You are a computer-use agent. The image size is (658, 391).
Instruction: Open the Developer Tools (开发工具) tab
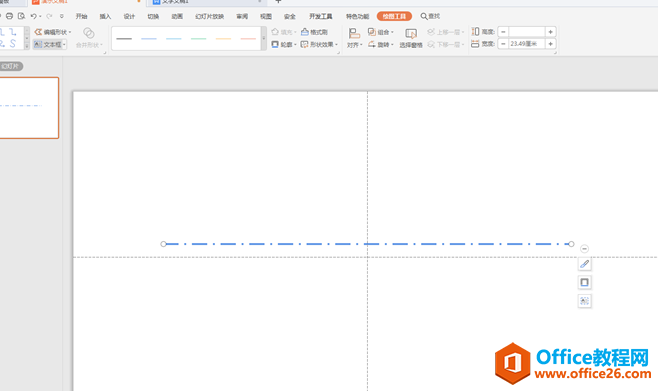321,16
